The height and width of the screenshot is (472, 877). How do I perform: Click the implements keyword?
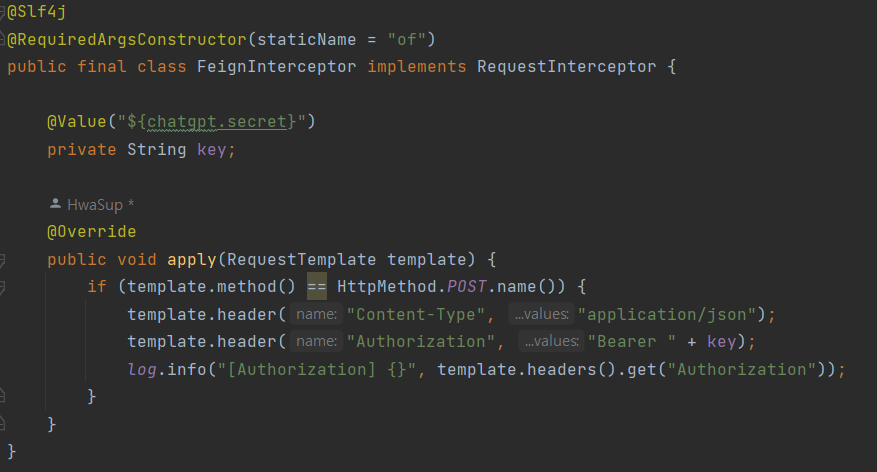pyautogui.click(x=417, y=67)
